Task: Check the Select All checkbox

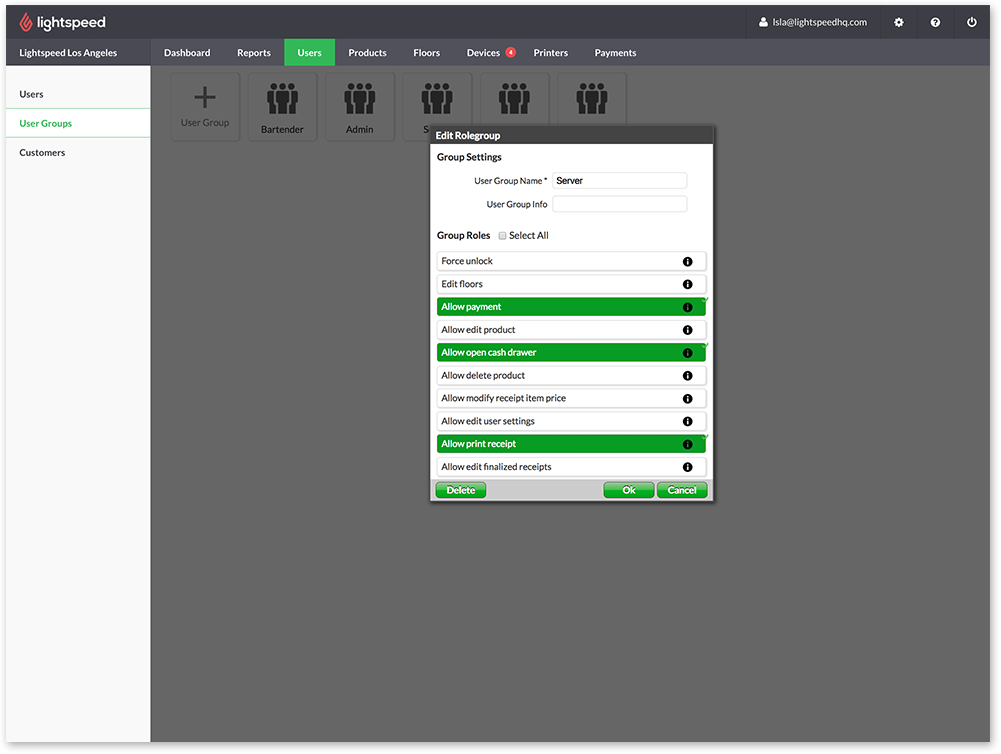Action: click(x=503, y=236)
